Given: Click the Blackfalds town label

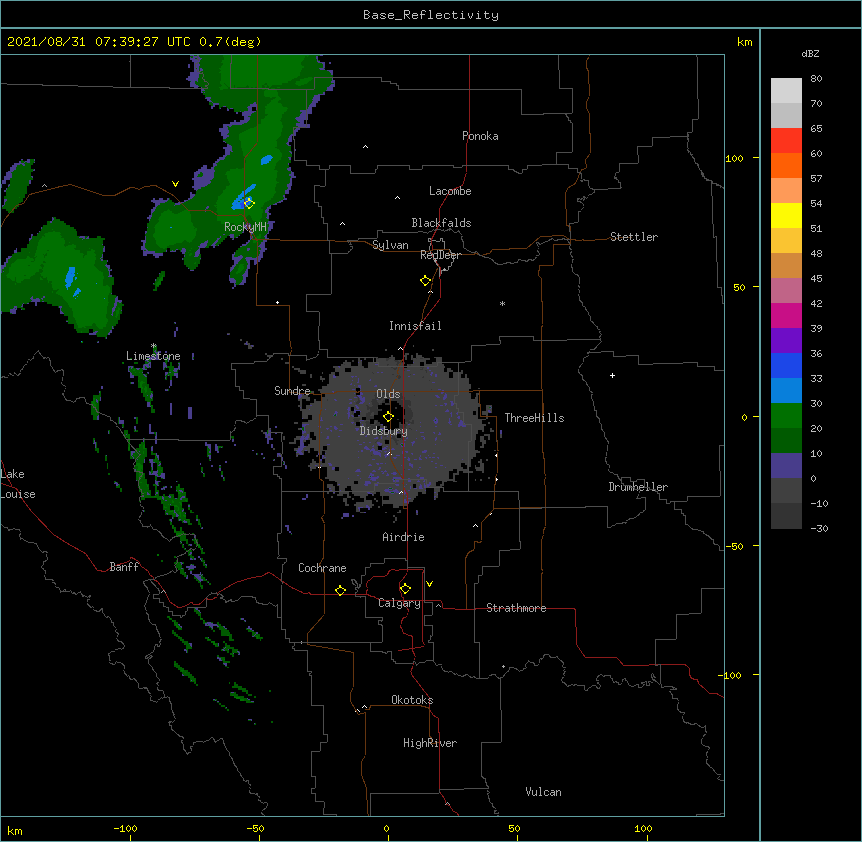Looking at the screenshot, I should click(441, 223).
